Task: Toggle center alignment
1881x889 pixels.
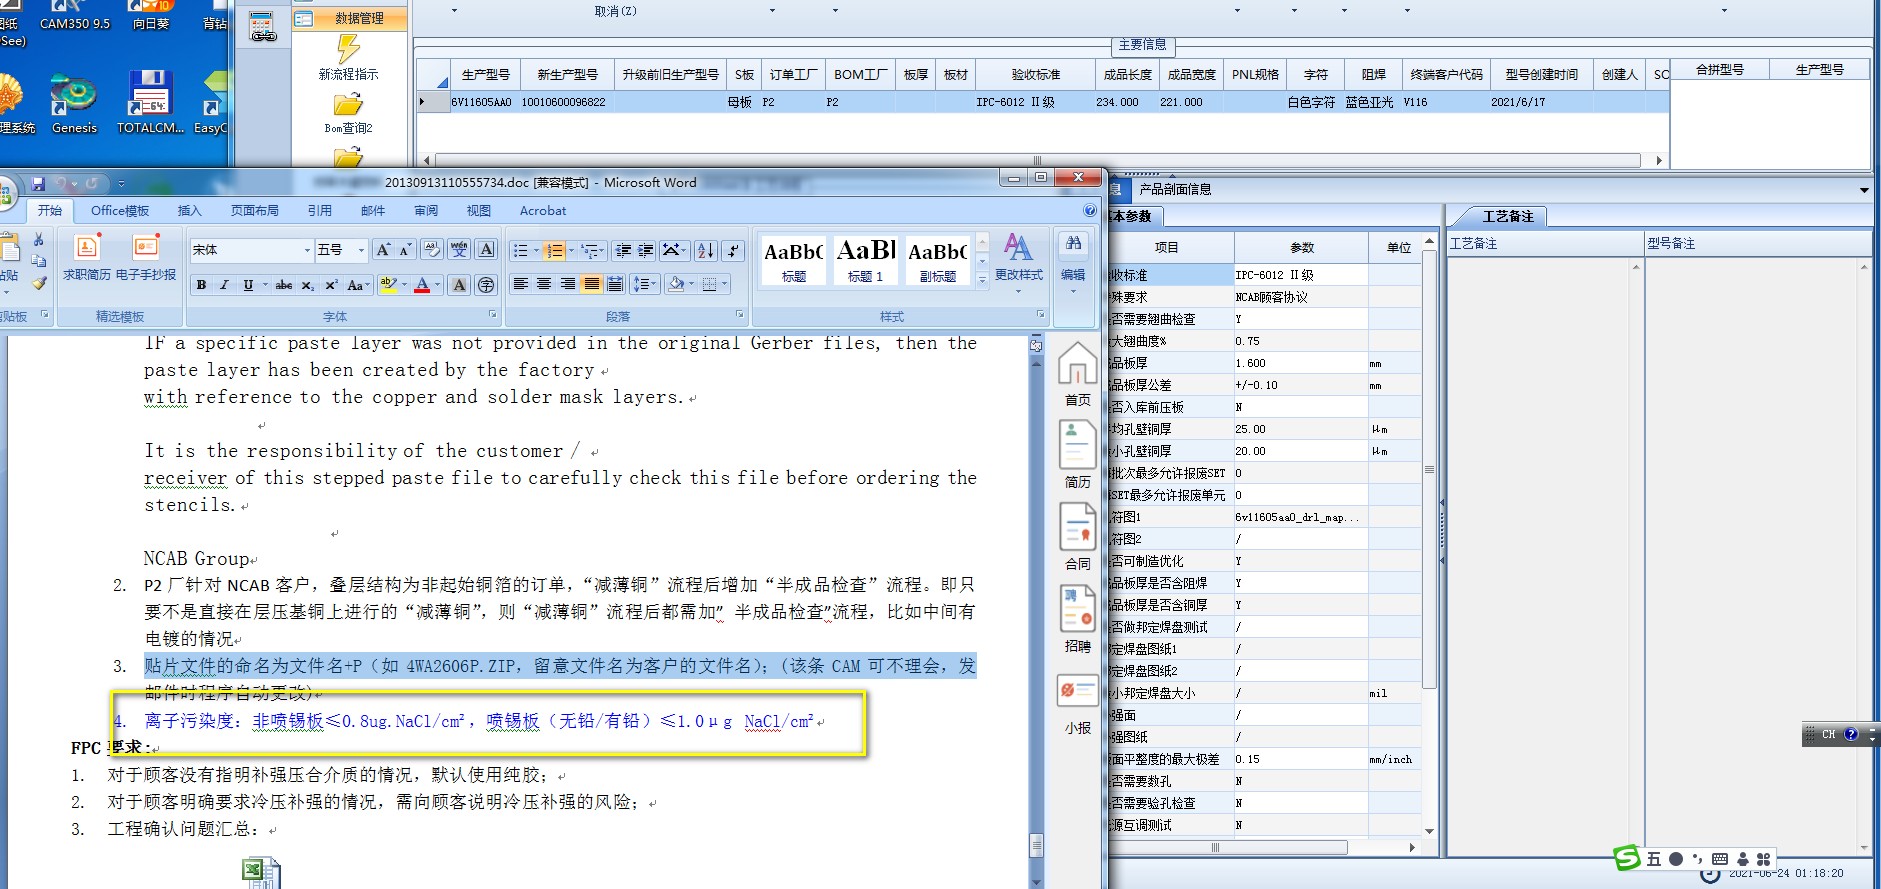Action: pyautogui.click(x=544, y=285)
